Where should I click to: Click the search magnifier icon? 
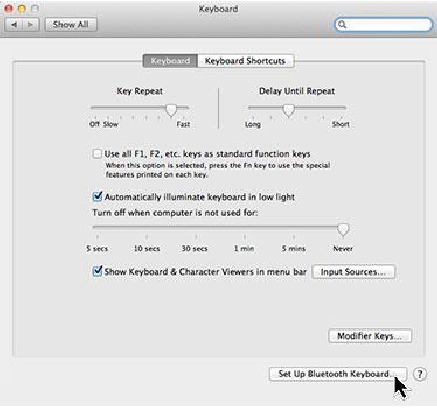342,24
